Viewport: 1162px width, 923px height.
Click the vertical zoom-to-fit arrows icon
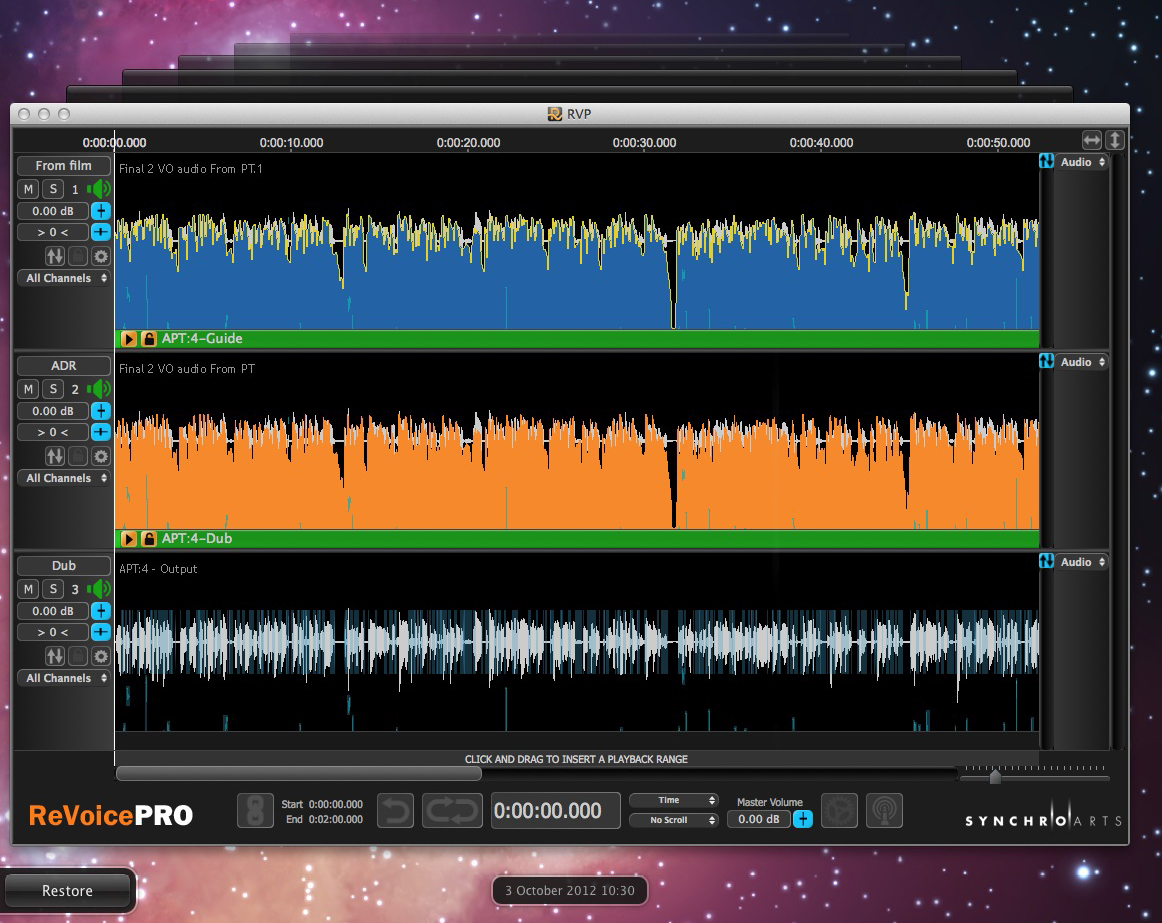[1115, 141]
